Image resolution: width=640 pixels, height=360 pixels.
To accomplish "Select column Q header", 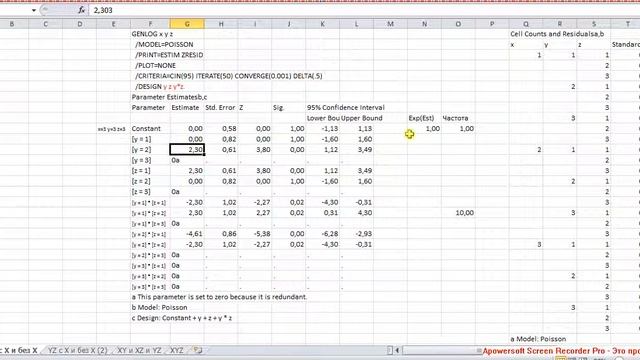I will [526, 24].
